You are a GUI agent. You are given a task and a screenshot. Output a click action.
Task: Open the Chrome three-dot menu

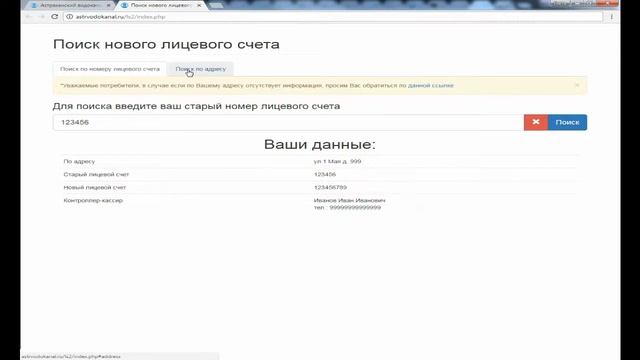point(611,17)
